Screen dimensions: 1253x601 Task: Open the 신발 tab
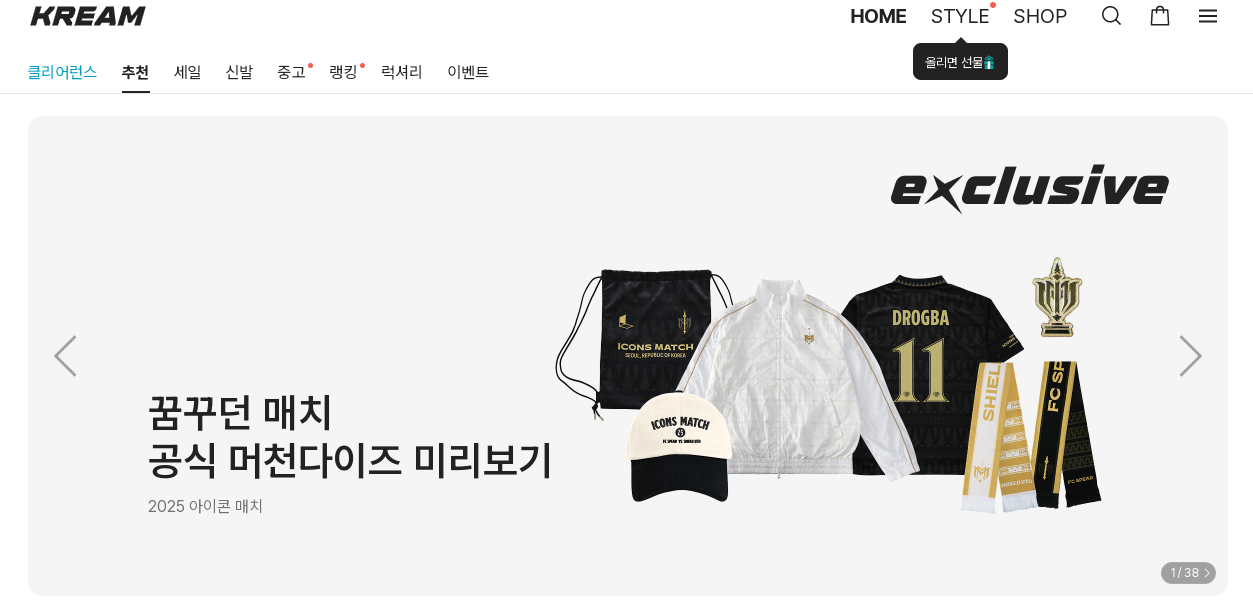(x=239, y=72)
